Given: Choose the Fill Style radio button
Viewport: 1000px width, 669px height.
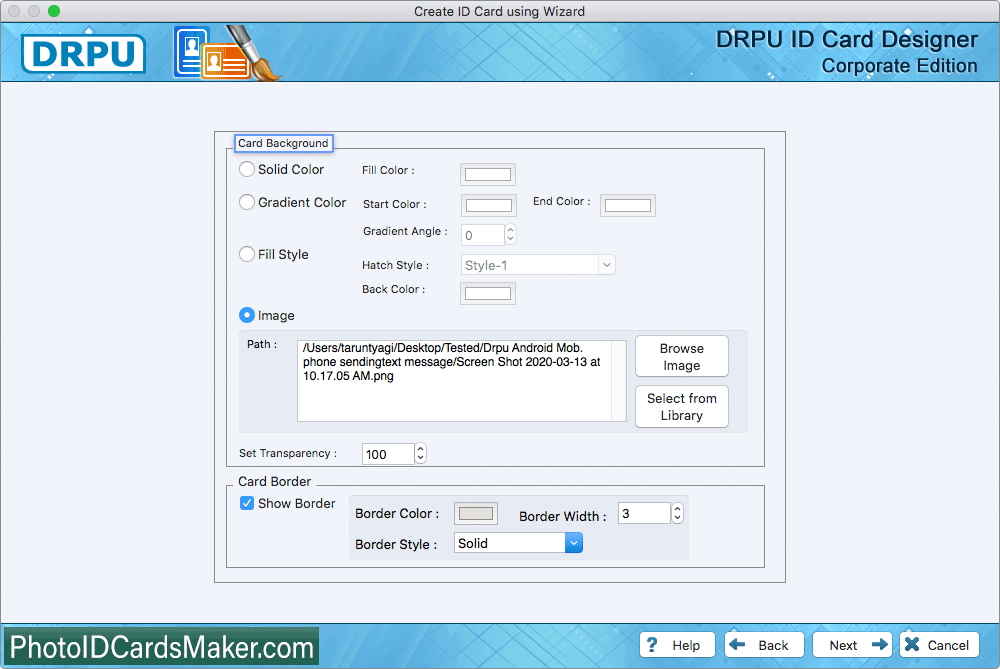Looking at the screenshot, I should [247, 254].
